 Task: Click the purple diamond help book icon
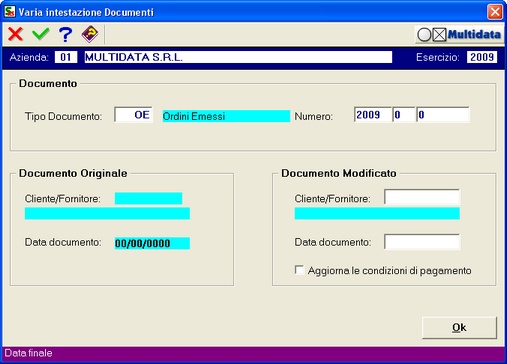90,34
